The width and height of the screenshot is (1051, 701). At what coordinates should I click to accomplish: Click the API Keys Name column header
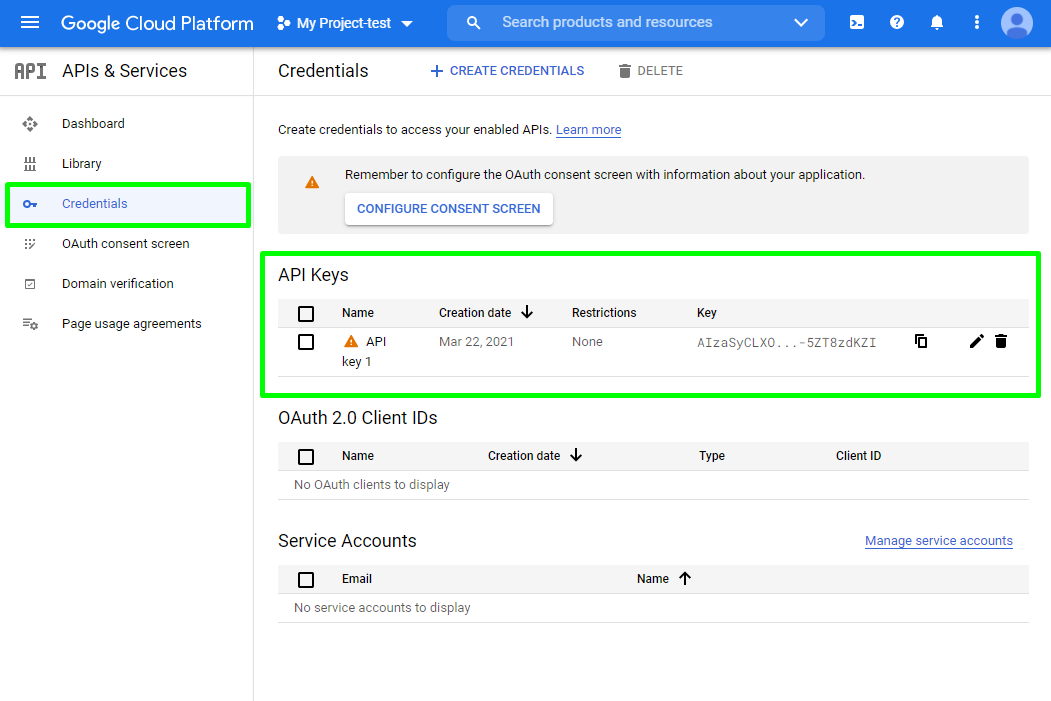(358, 313)
